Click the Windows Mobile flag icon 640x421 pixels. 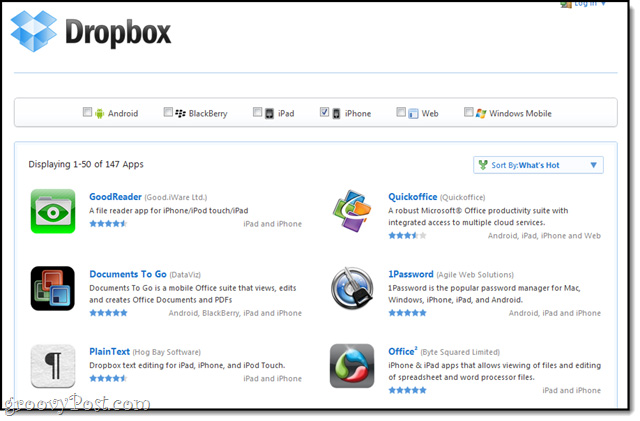pos(481,114)
